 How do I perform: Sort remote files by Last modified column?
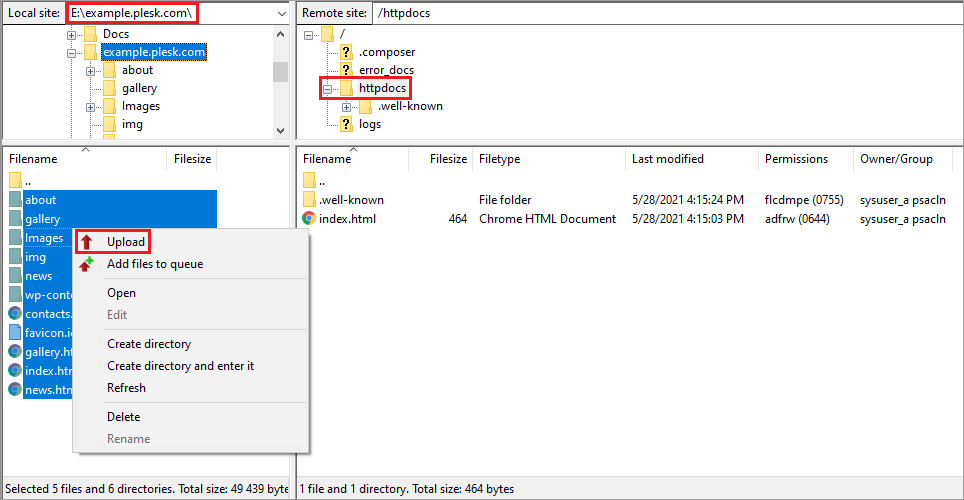tap(668, 159)
